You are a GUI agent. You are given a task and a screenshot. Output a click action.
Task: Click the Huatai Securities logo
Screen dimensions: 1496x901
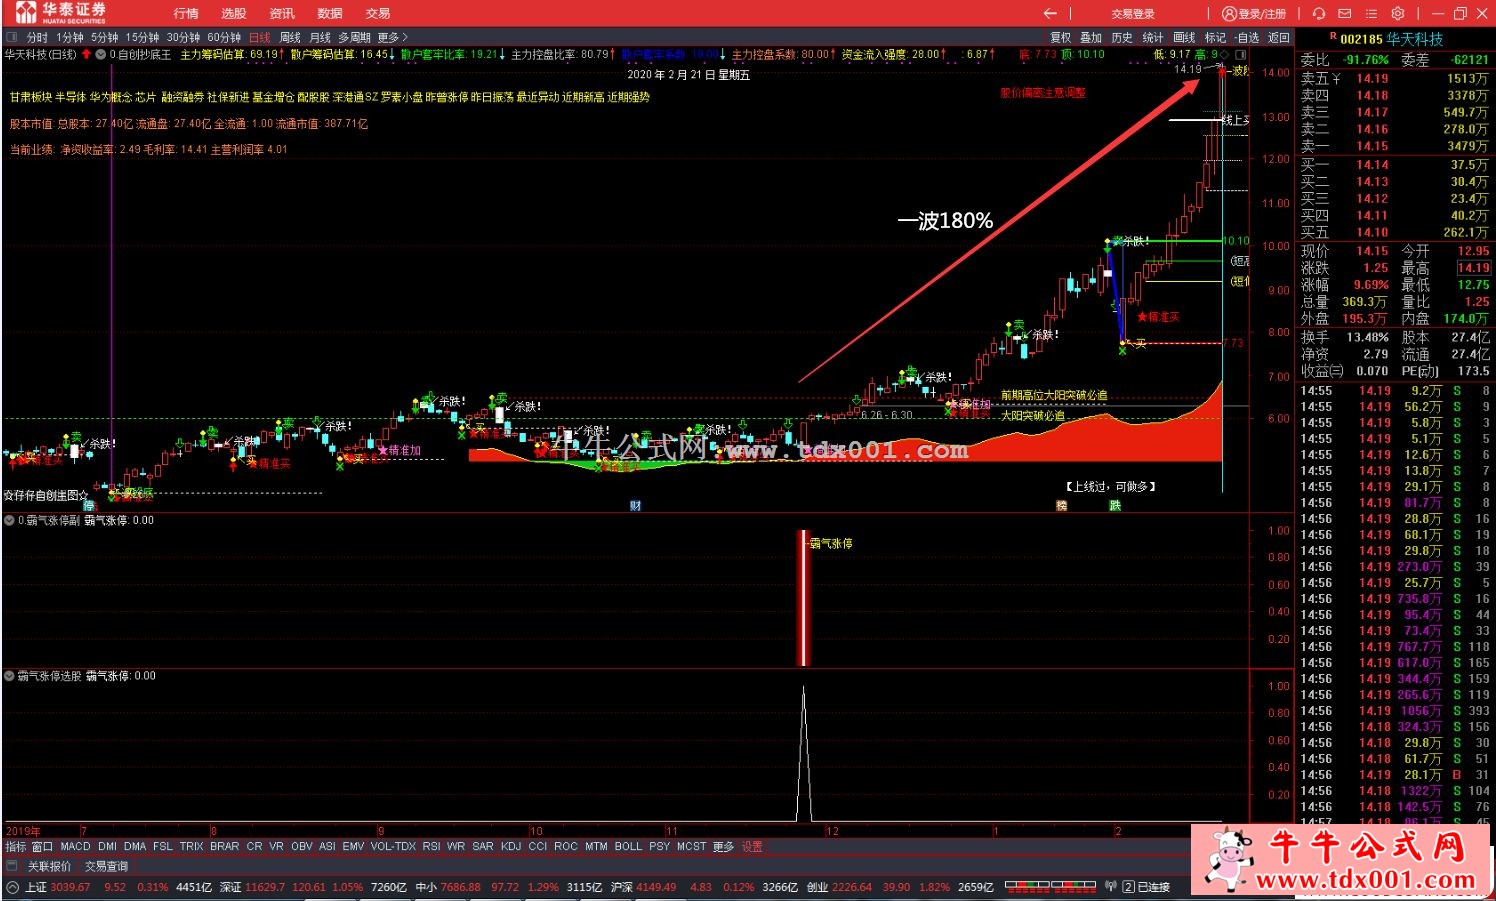click(x=62, y=13)
